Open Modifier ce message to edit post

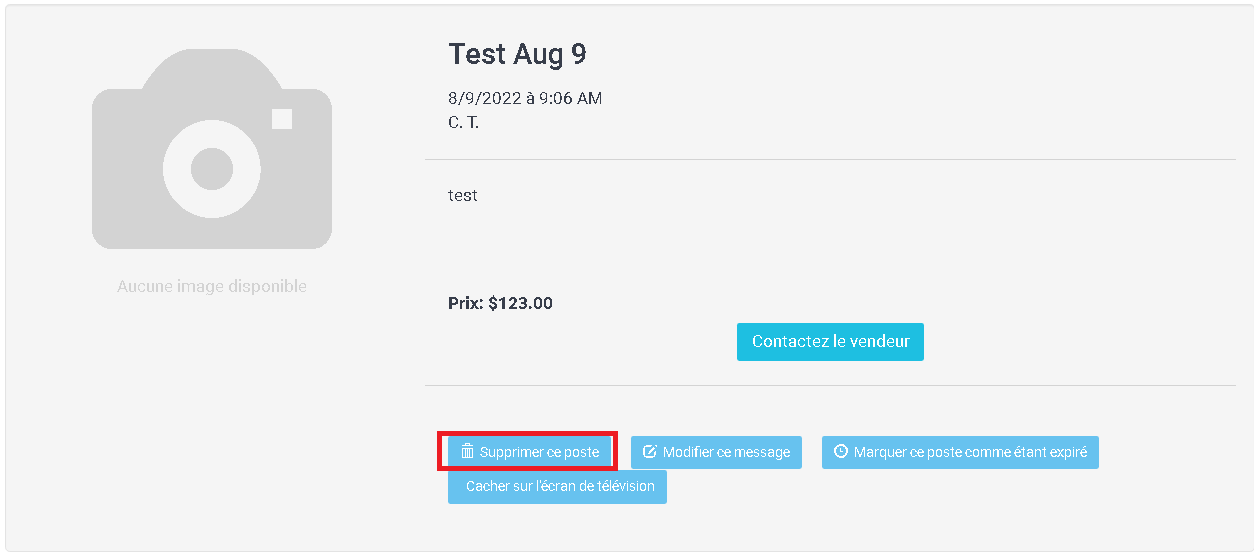point(716,452)
